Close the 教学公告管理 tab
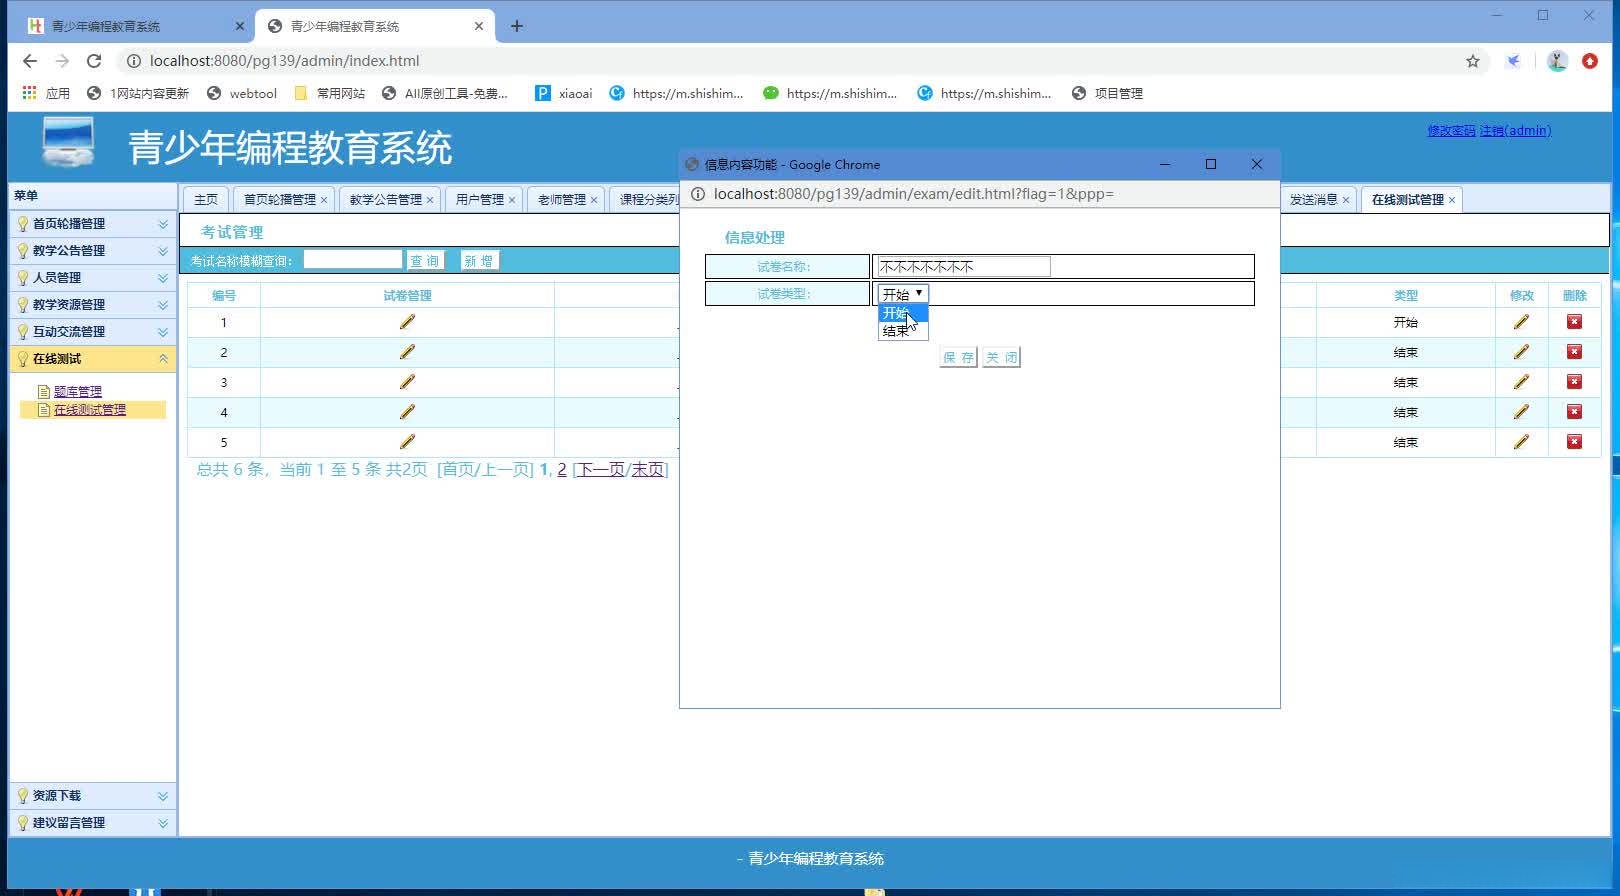Viewport: 1620px width, 896px height. 430,200
